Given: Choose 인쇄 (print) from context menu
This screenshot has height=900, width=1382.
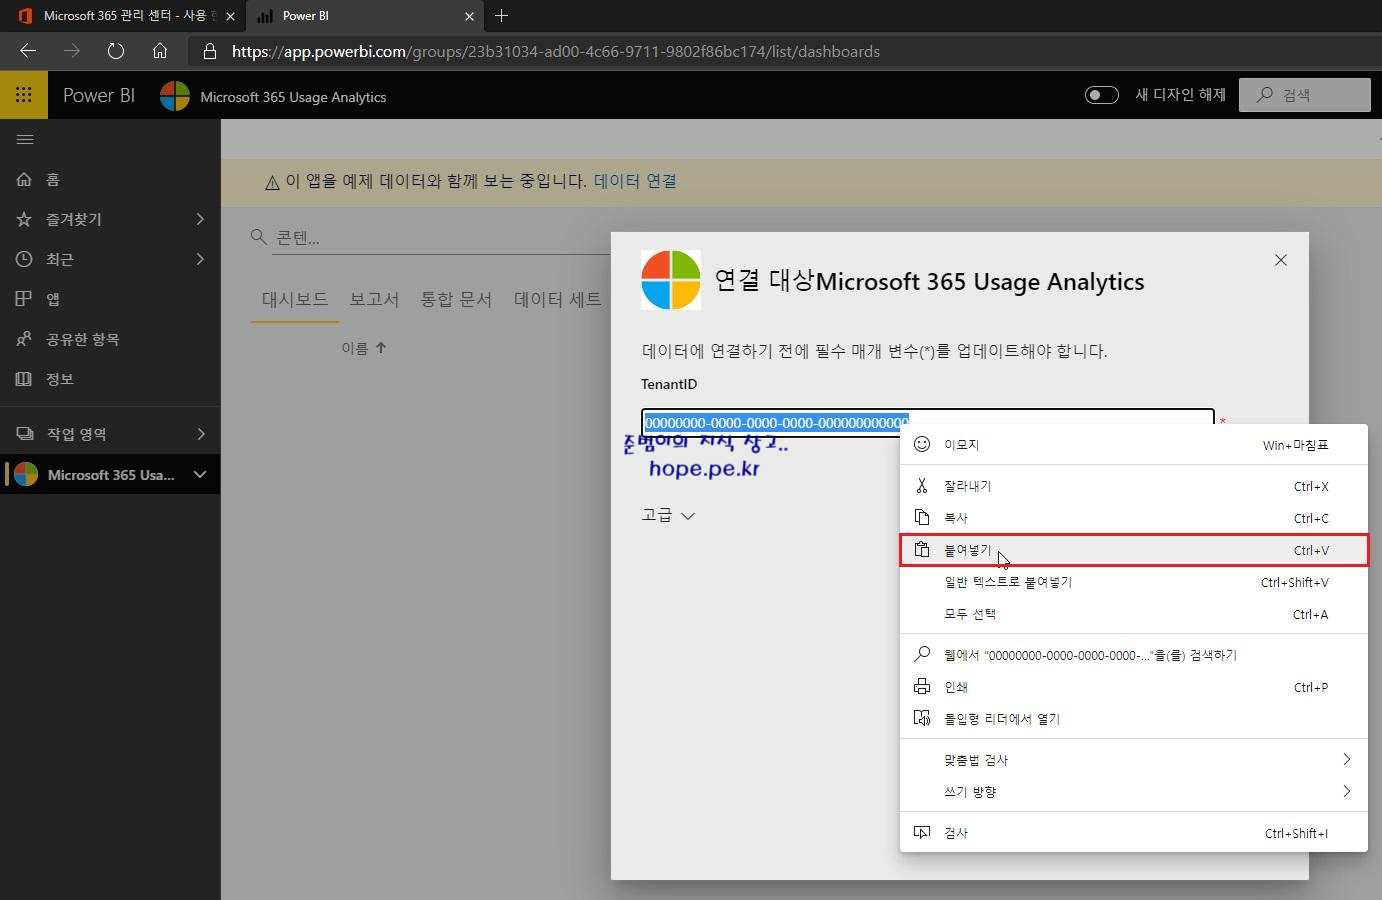Looking at the screenshot, I should (1134, 687).
